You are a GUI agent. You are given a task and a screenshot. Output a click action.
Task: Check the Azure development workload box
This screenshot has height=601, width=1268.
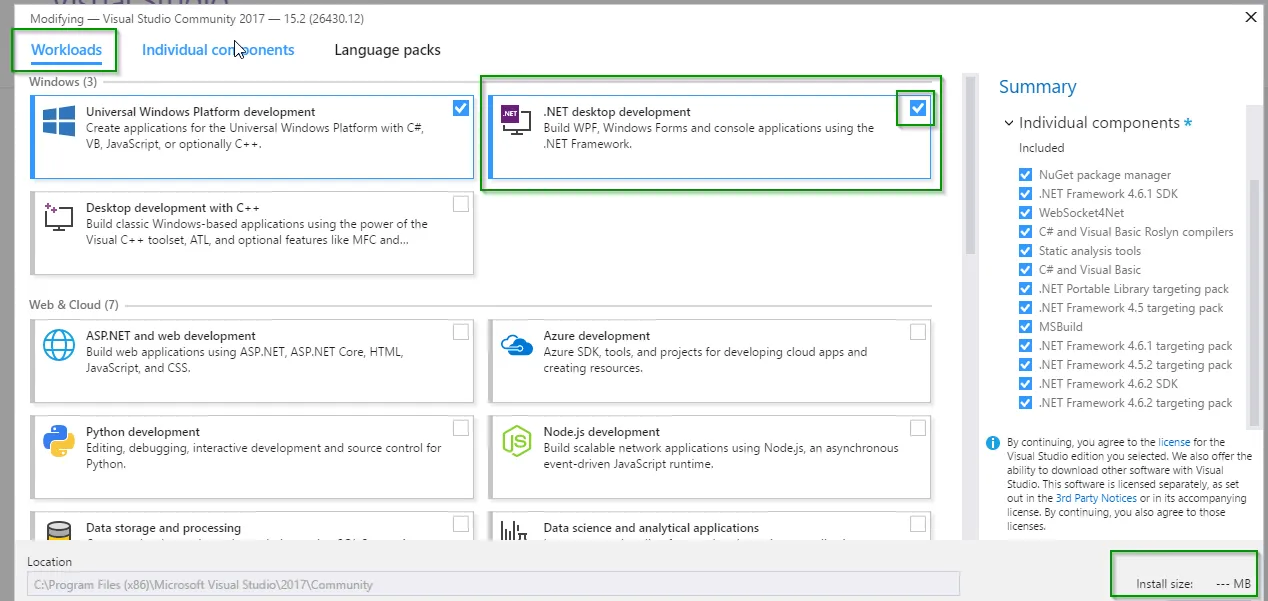(917, 332)
